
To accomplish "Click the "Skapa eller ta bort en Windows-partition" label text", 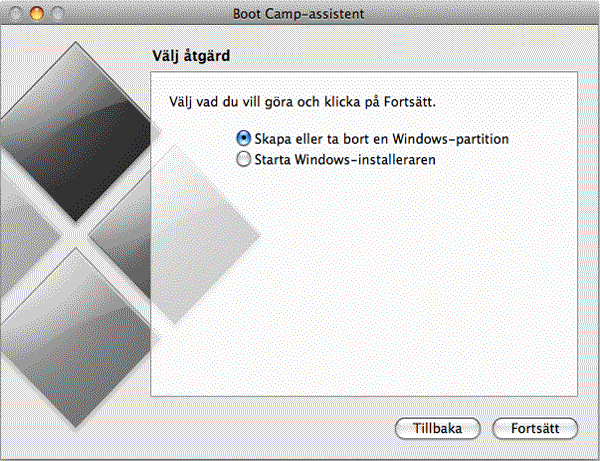I will tap(382, 139).
